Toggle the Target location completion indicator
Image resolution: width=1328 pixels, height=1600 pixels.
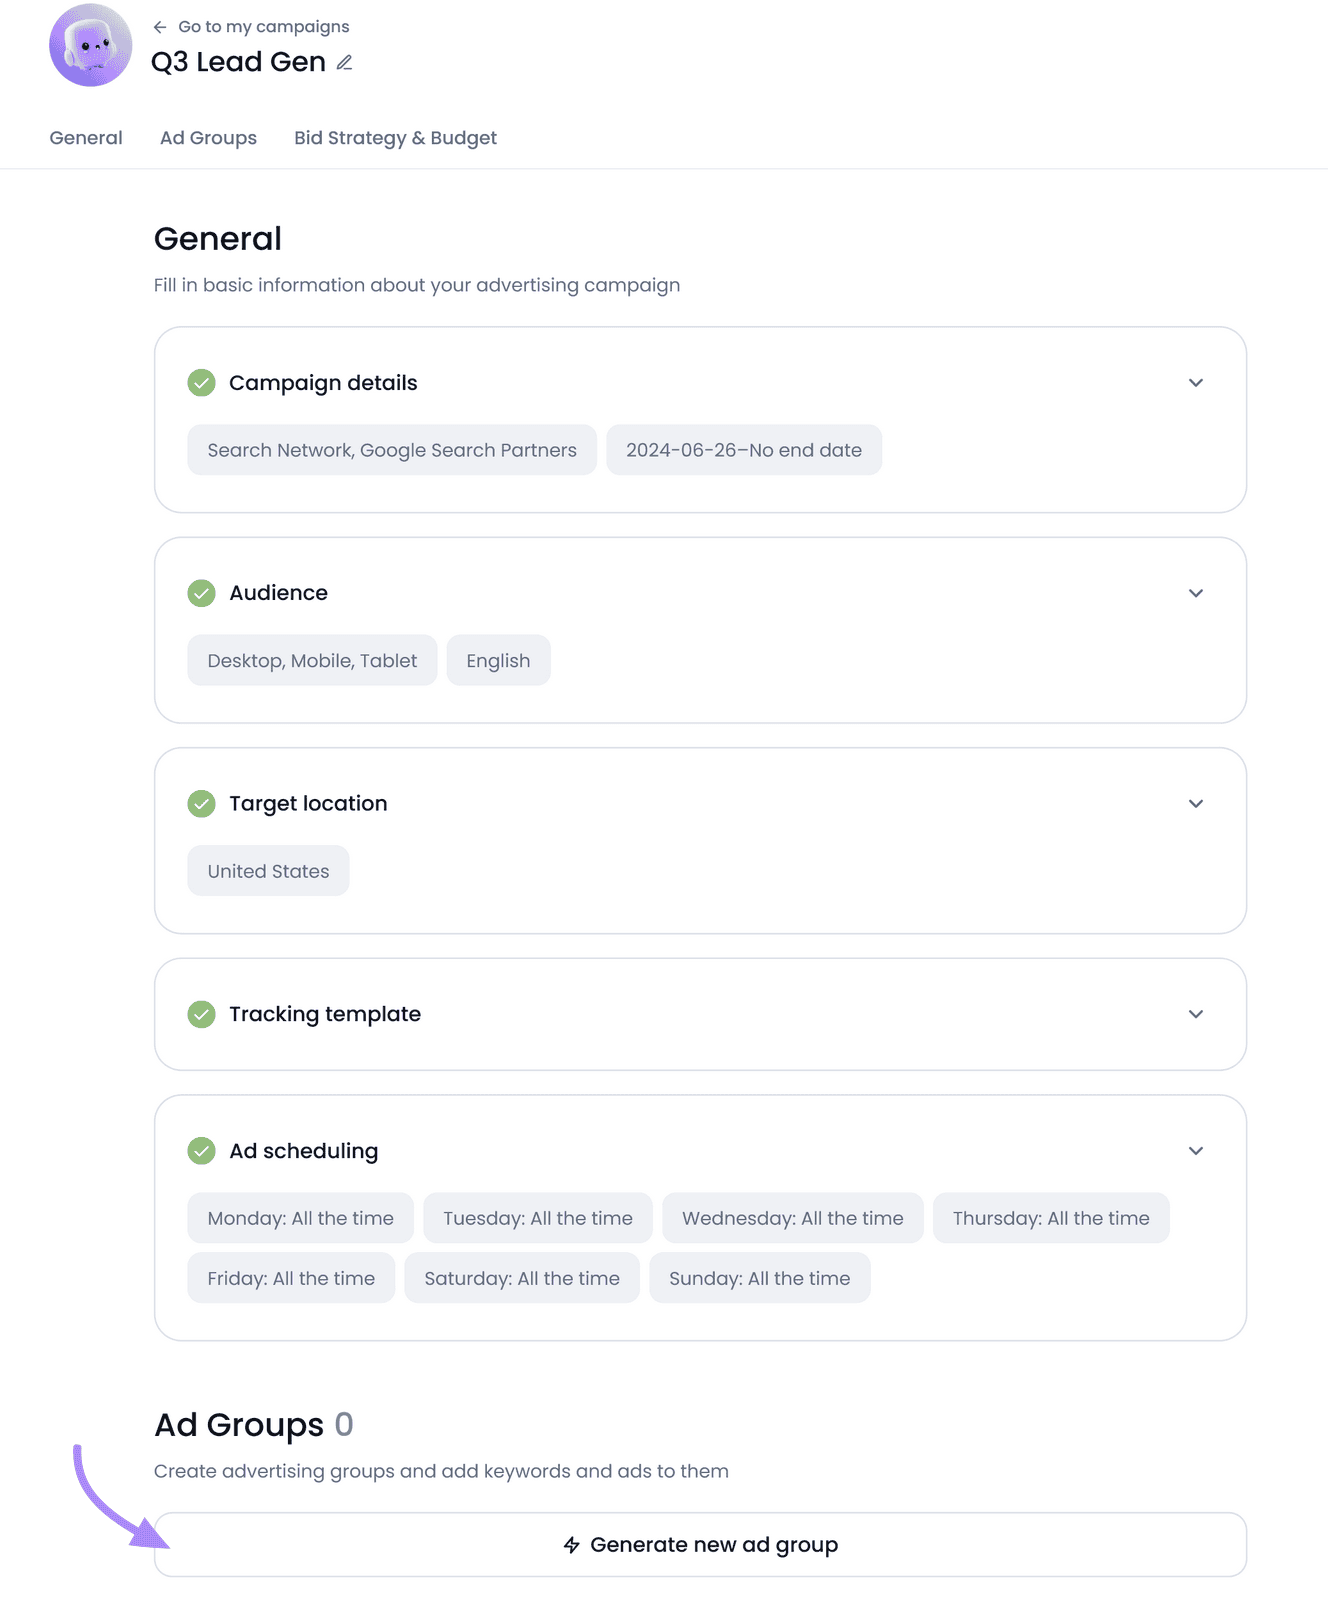coord(202,803)
